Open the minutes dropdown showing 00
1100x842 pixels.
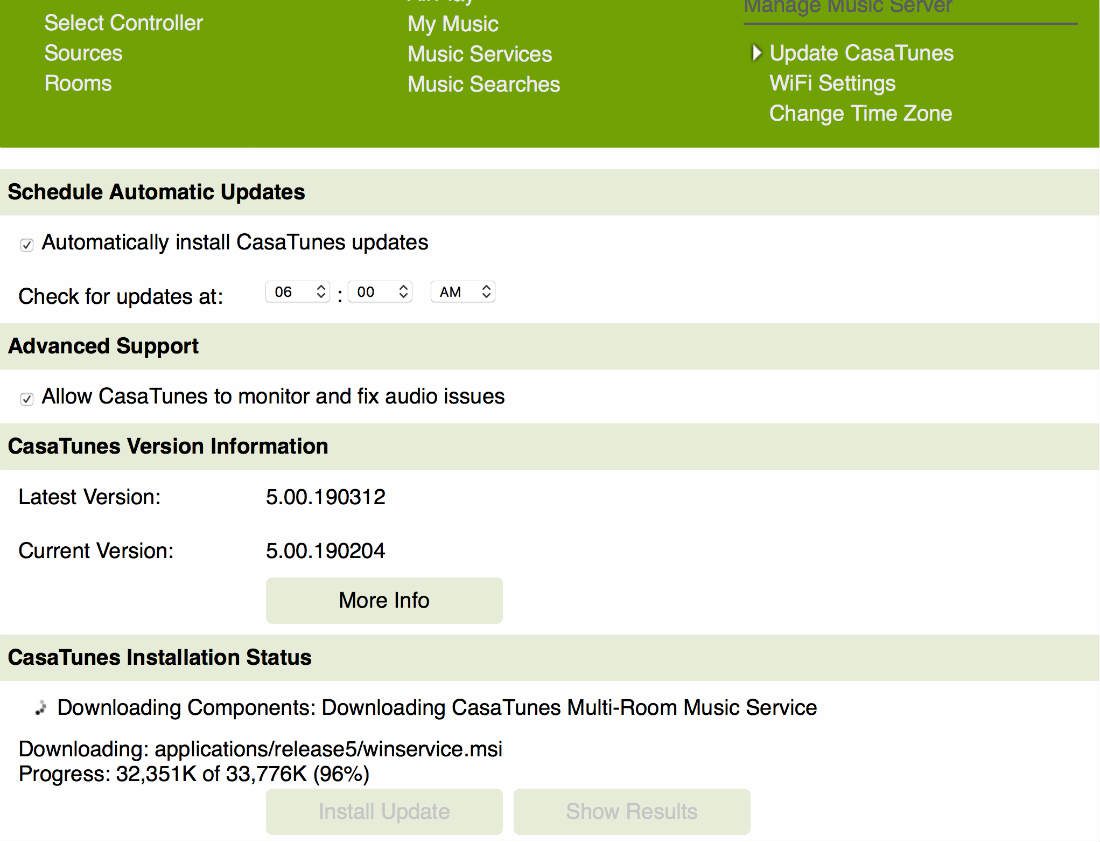[380, 292]
